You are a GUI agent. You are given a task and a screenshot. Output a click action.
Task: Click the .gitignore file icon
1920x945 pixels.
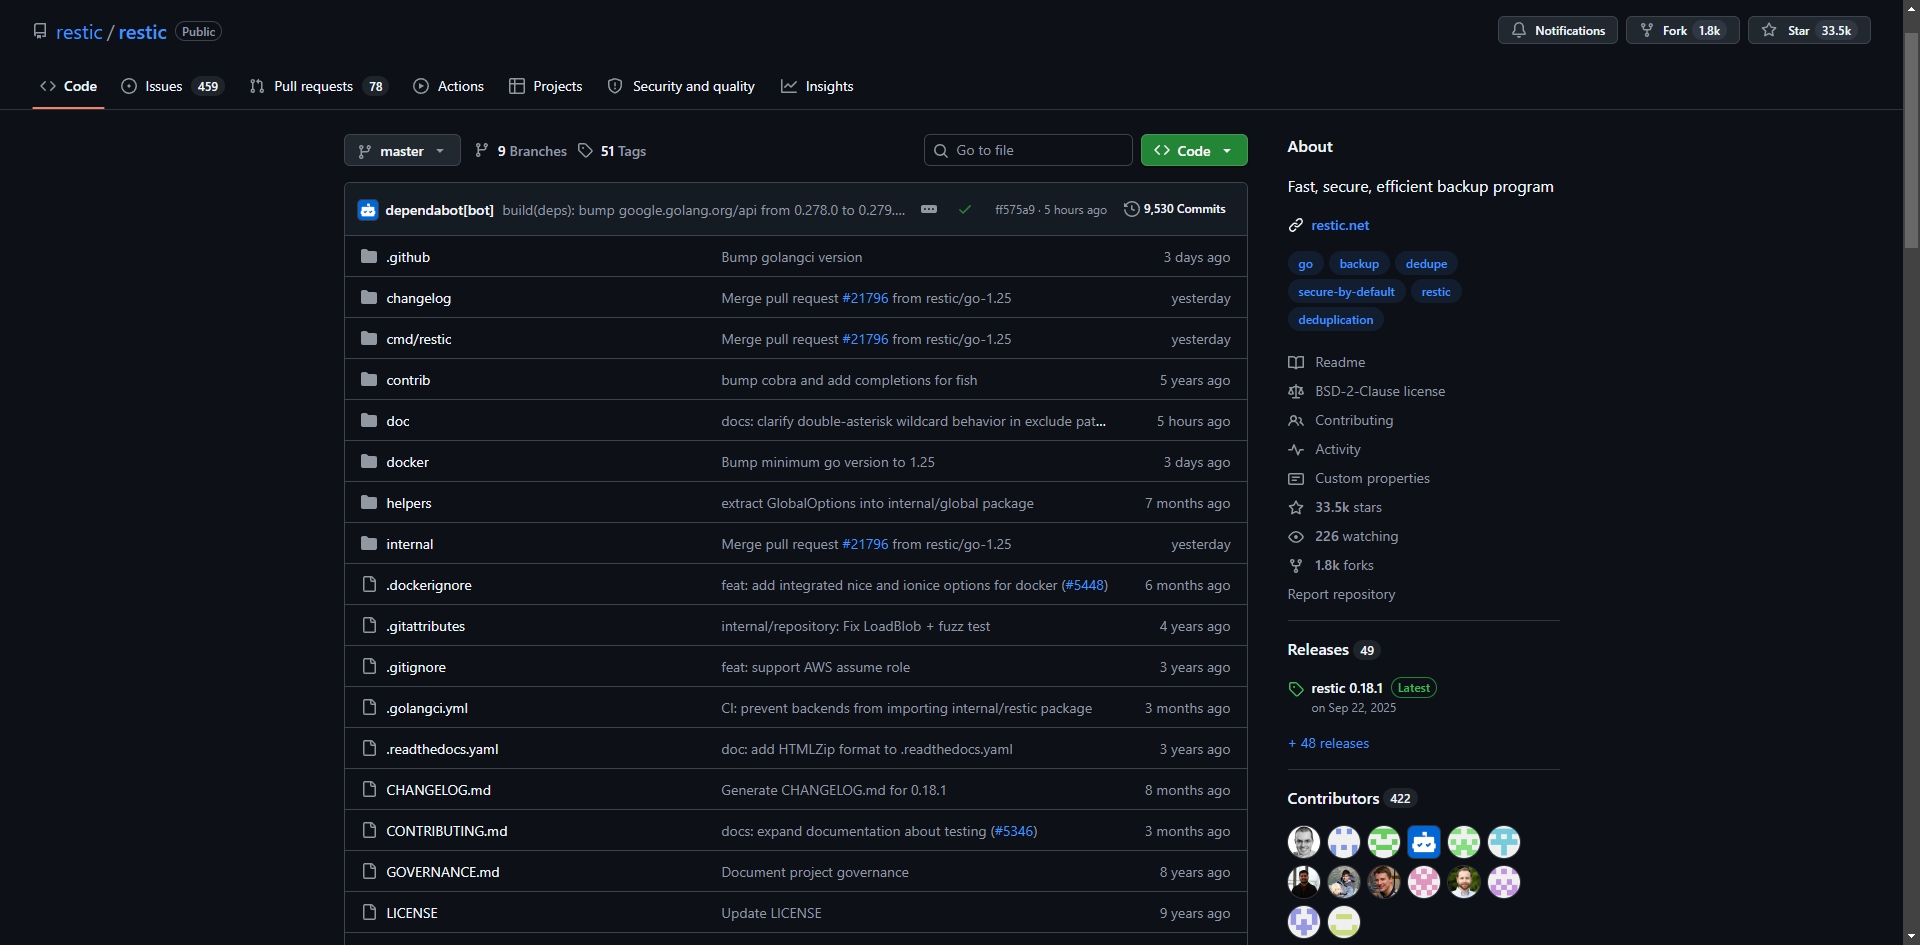[369, 667]
